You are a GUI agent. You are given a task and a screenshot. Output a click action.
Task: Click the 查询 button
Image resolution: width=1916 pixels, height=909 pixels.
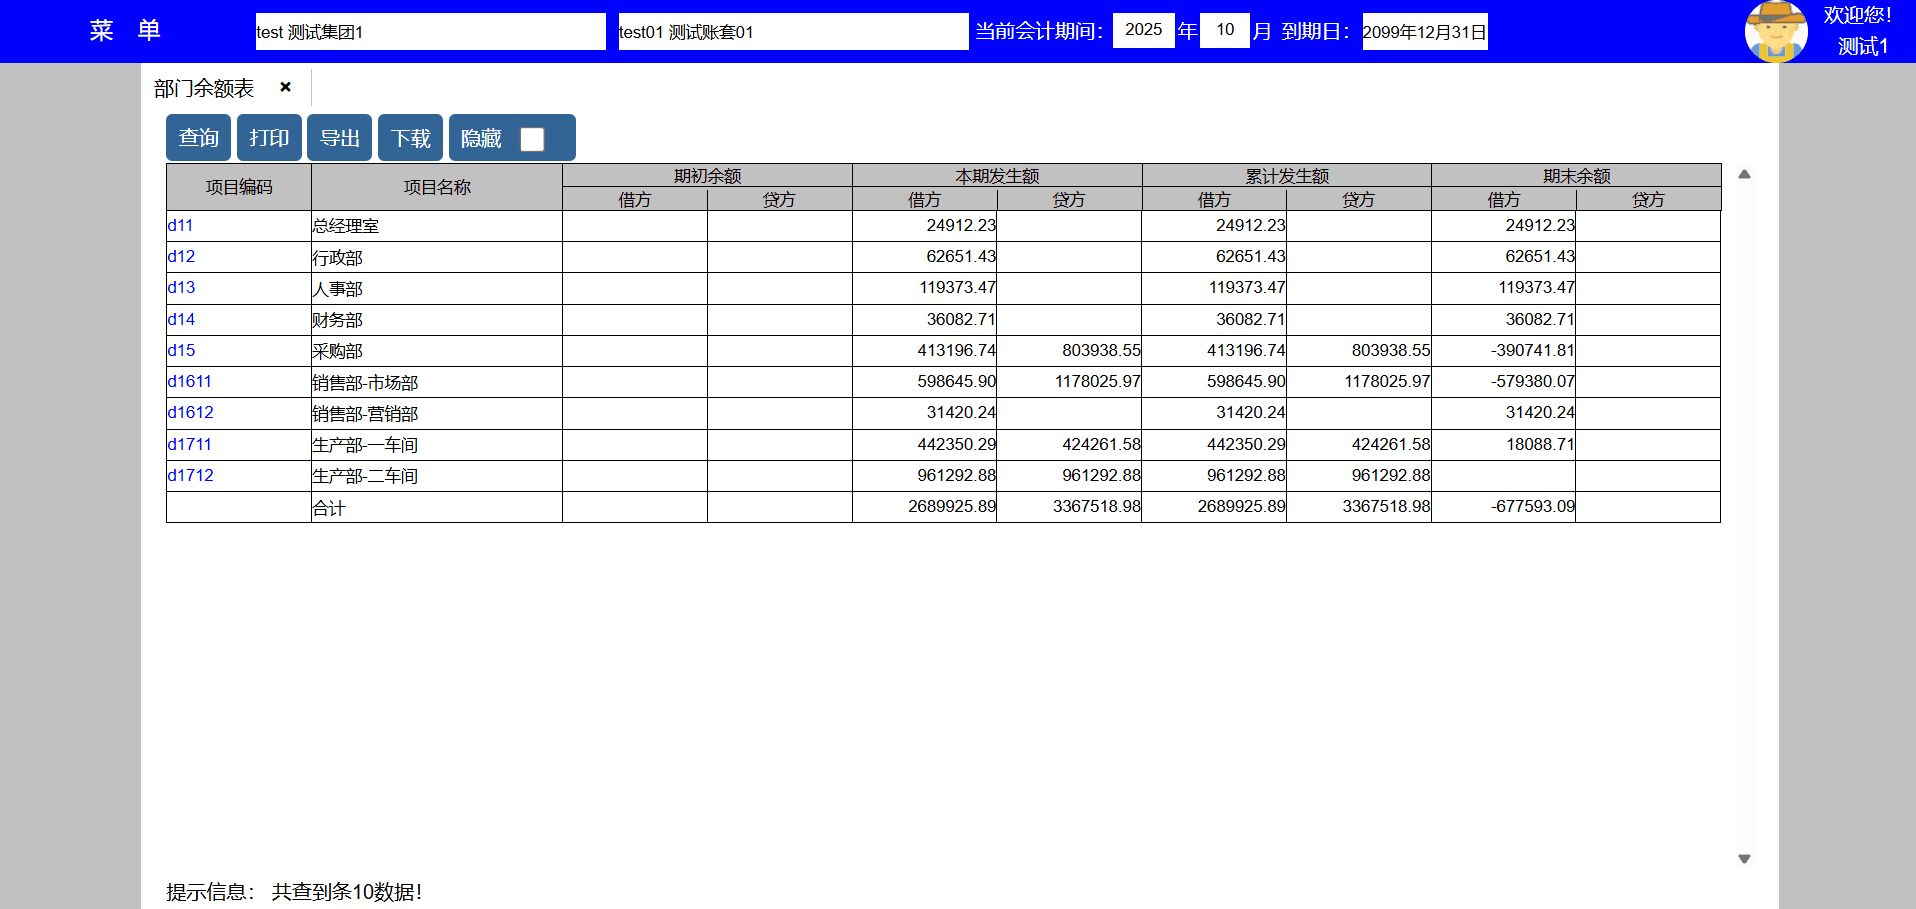coord(198,138)
